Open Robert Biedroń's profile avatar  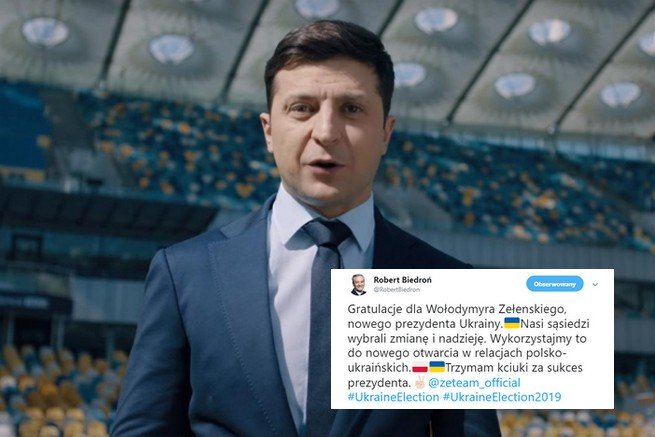point(358,285)
